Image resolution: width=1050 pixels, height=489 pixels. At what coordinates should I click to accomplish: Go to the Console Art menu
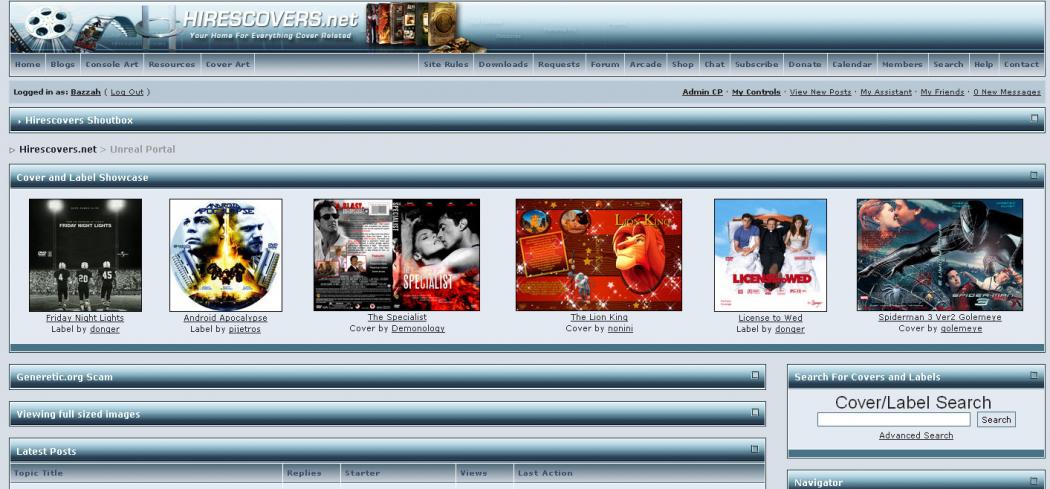(112, 64)
